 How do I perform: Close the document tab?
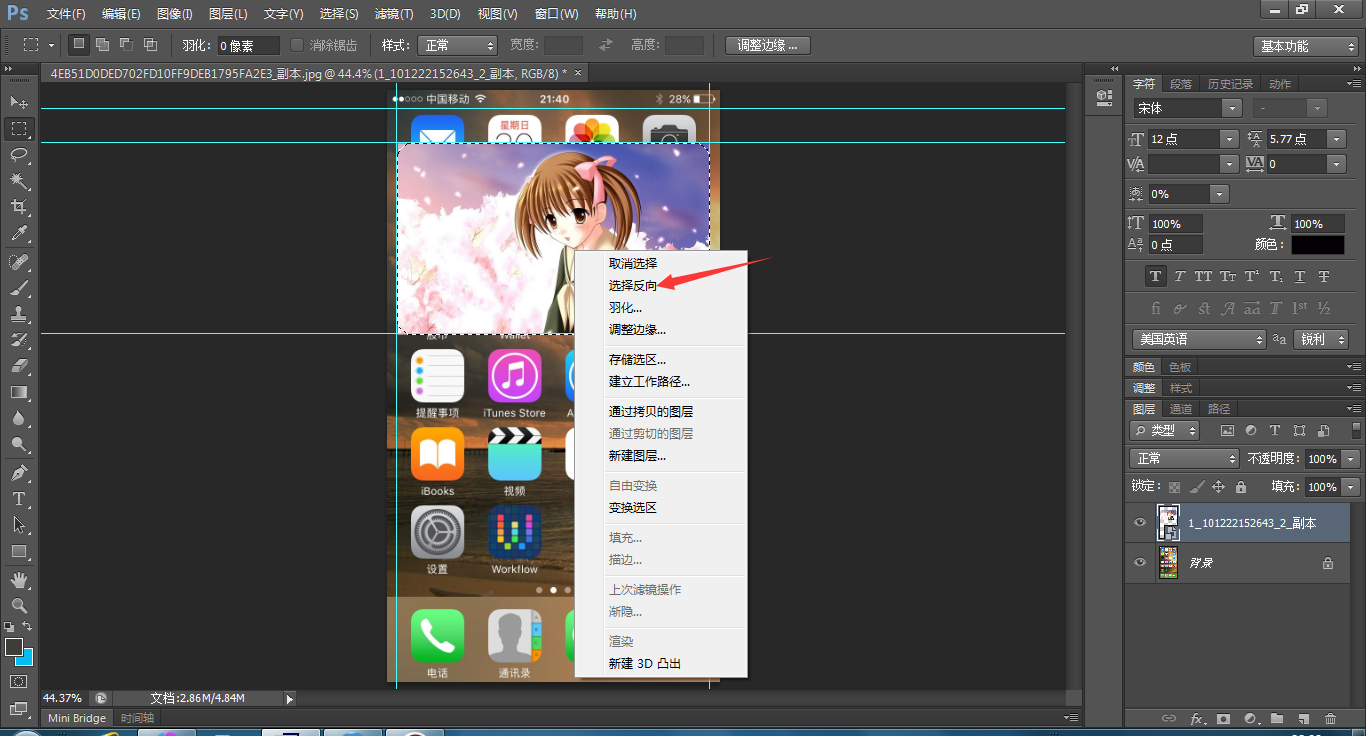(577, 72)
